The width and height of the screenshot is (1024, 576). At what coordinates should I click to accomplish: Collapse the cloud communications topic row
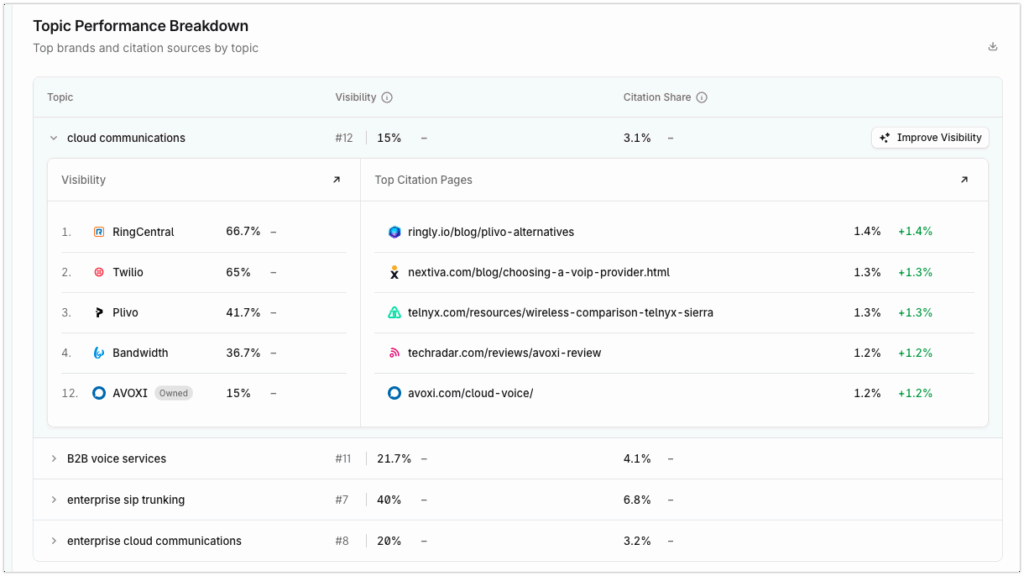click(x=53, y=137)
